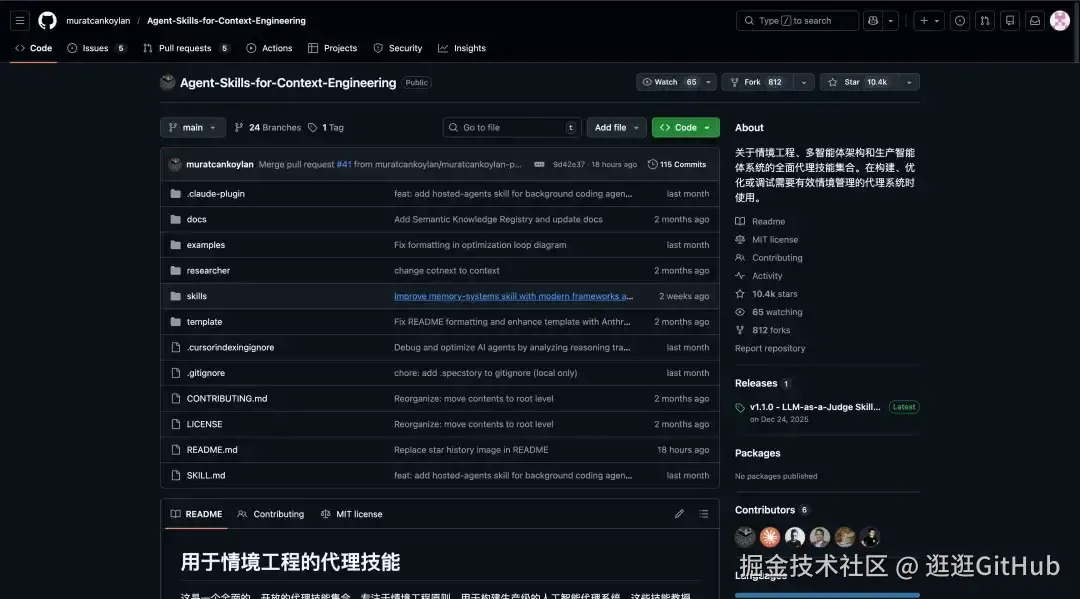
Task: Open the .cursorindexingignore file
Action: point(230,347)
